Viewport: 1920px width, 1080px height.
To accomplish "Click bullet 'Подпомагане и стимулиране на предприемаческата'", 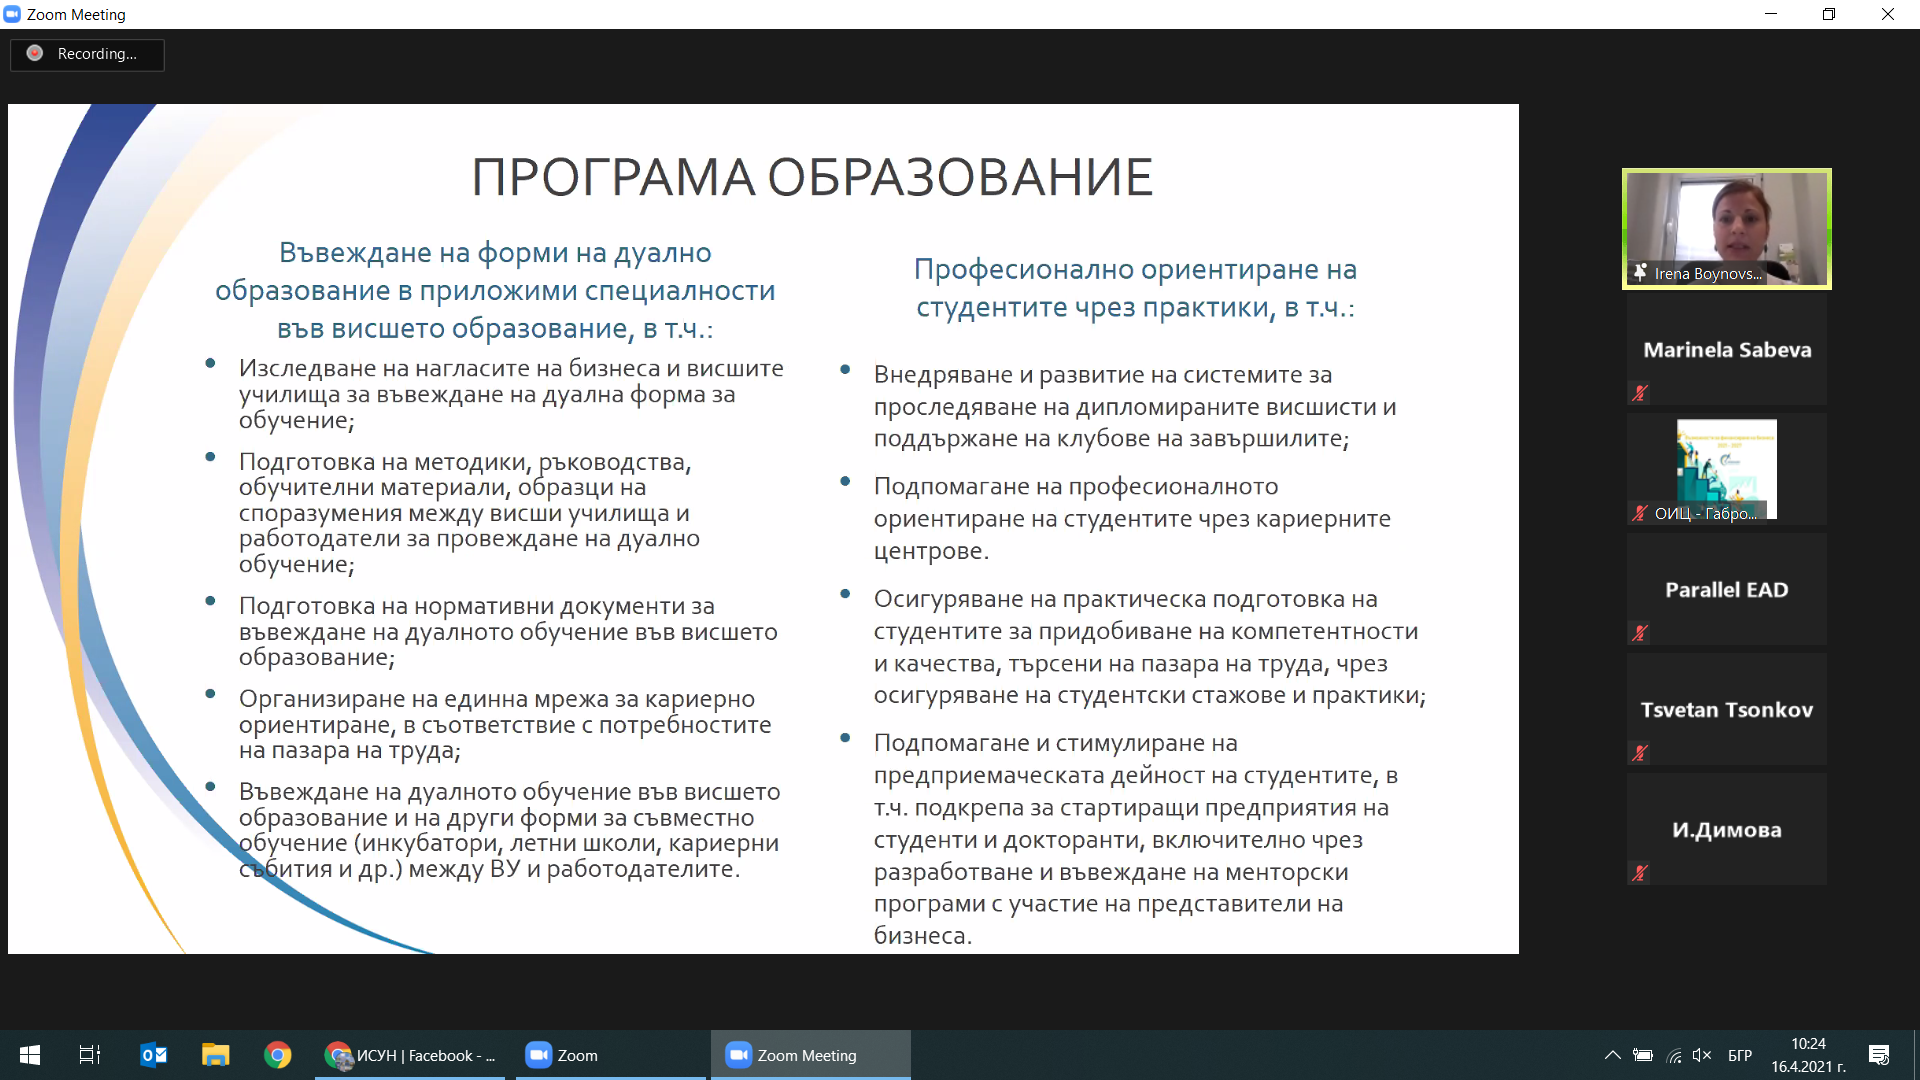I will coord(1136,839).
